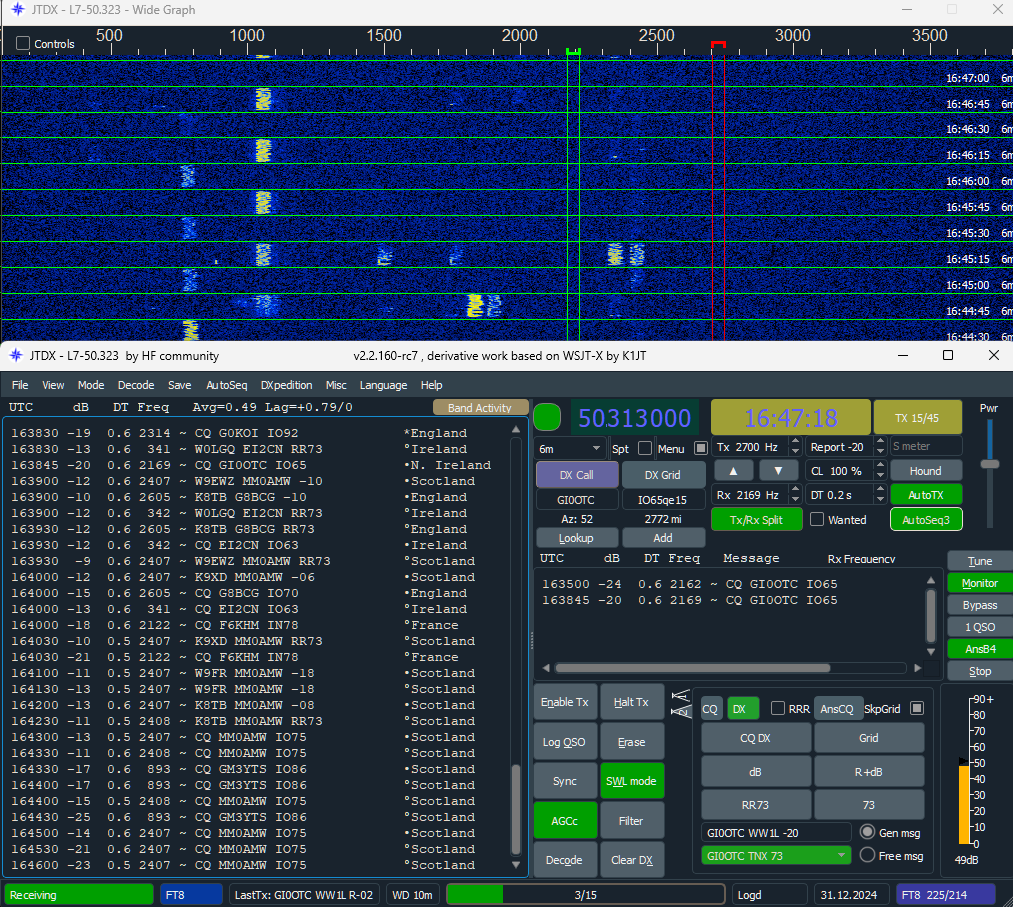Viewport: 1013px width, 907px height.
Task: Select the Free msg radio button
Action: (x=868, y=855)
